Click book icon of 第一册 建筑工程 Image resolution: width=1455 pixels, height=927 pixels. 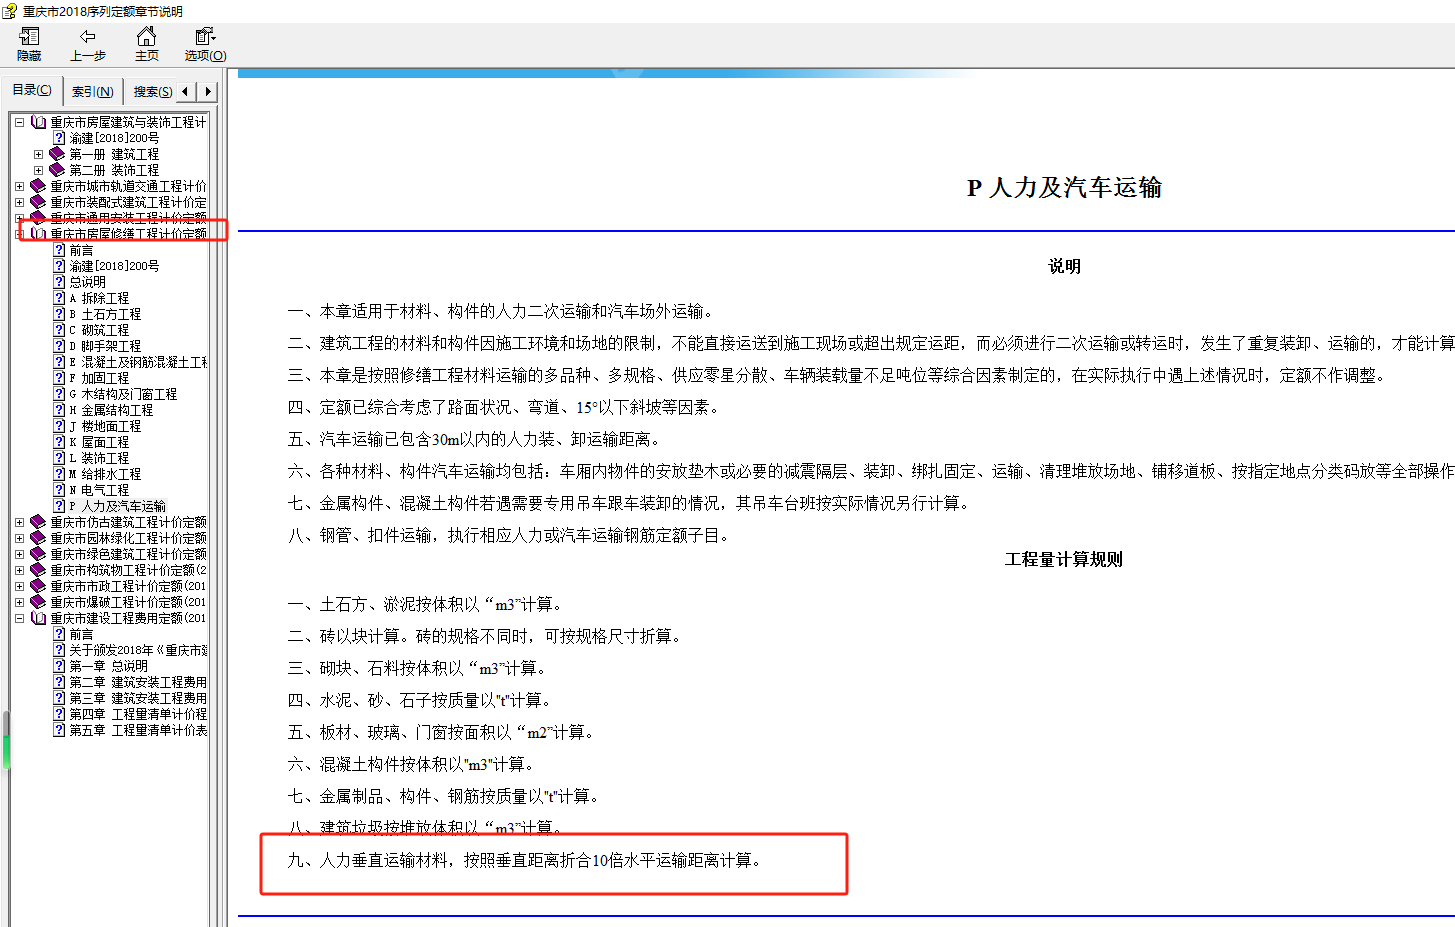coord(57,154)
